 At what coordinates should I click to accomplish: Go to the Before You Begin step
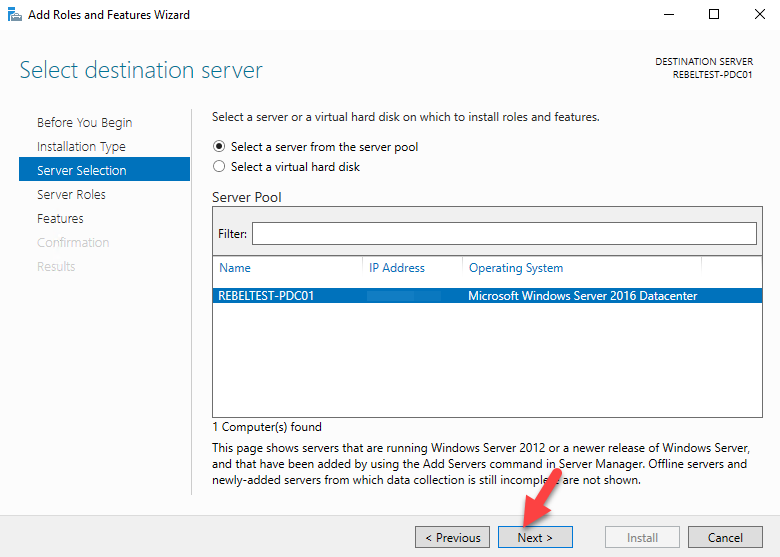click(84, 123)
